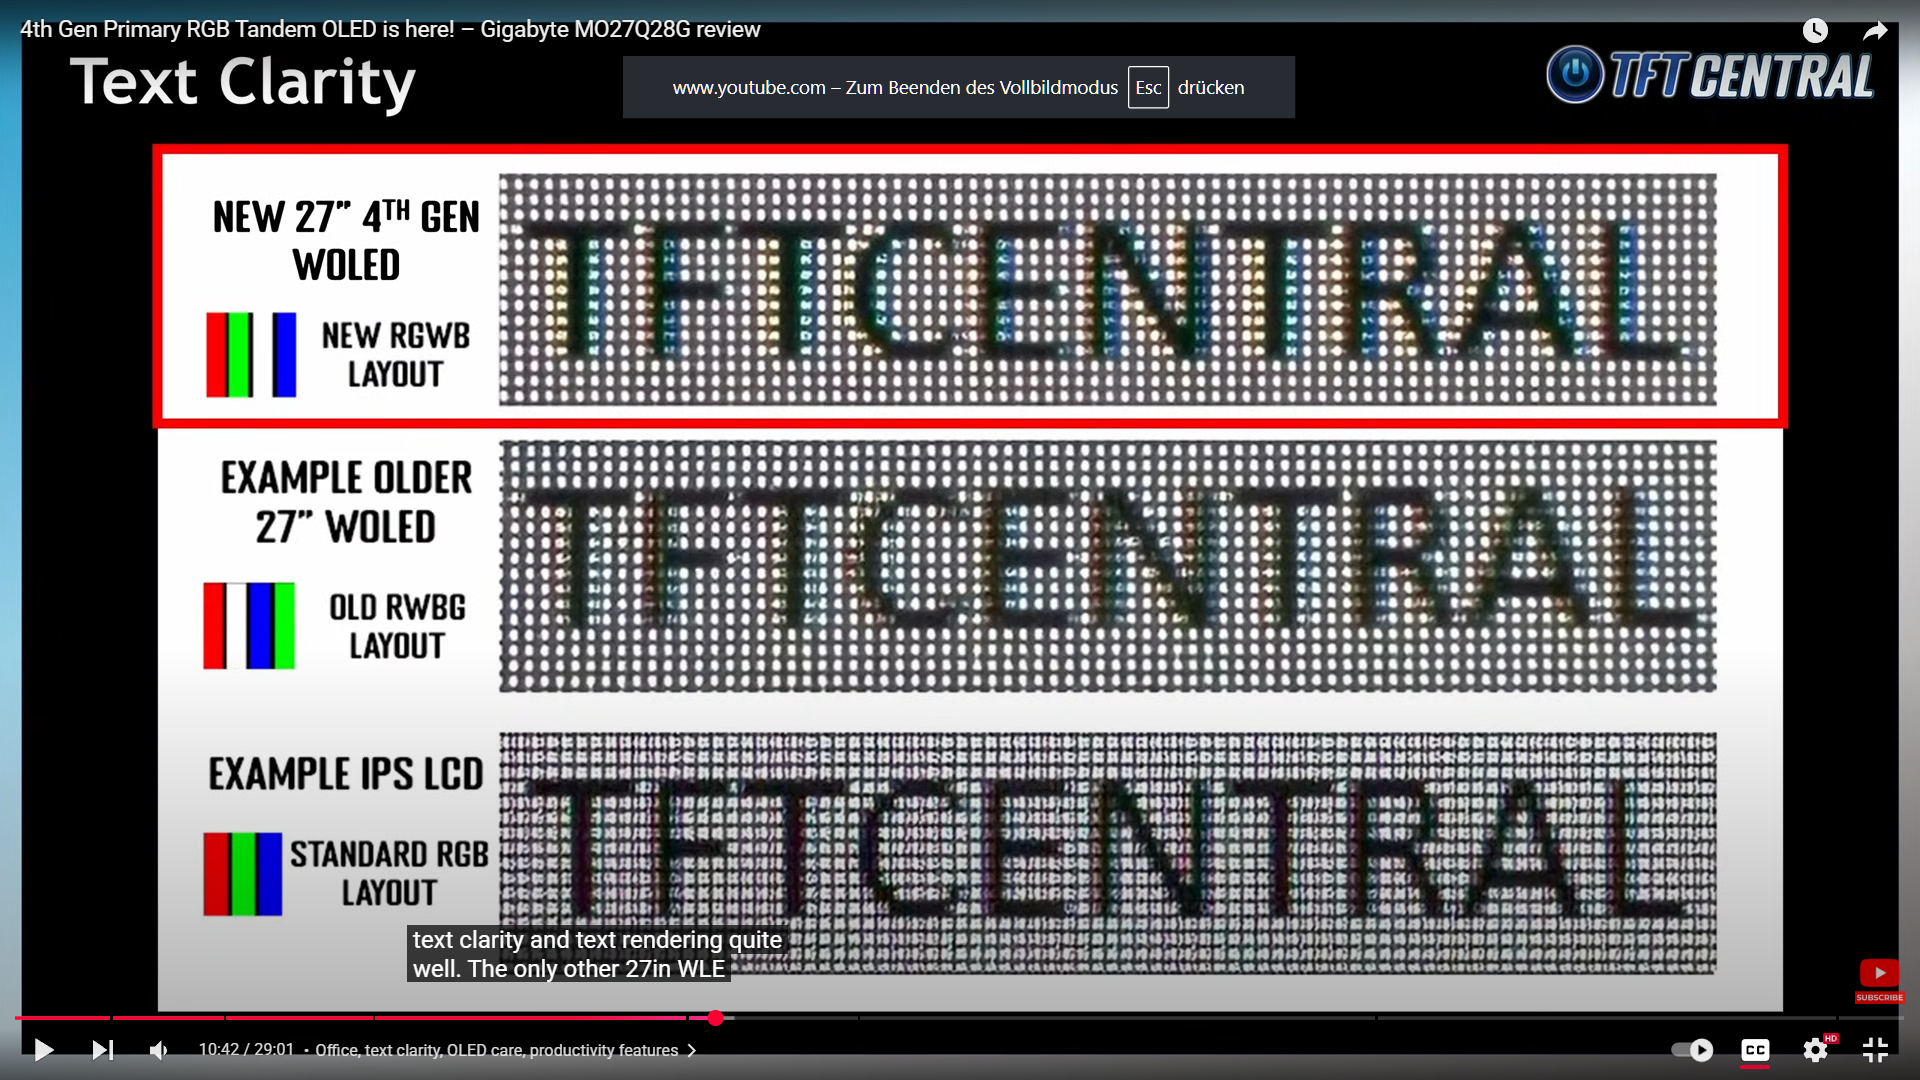Mute audio with the speaker icon

point(158,1050)
